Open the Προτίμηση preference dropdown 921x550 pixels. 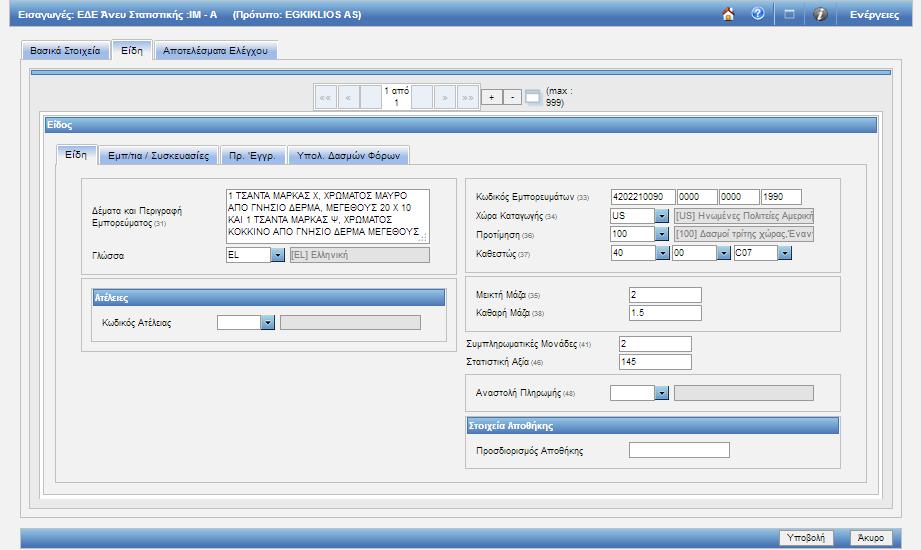(x=662, y=234)
